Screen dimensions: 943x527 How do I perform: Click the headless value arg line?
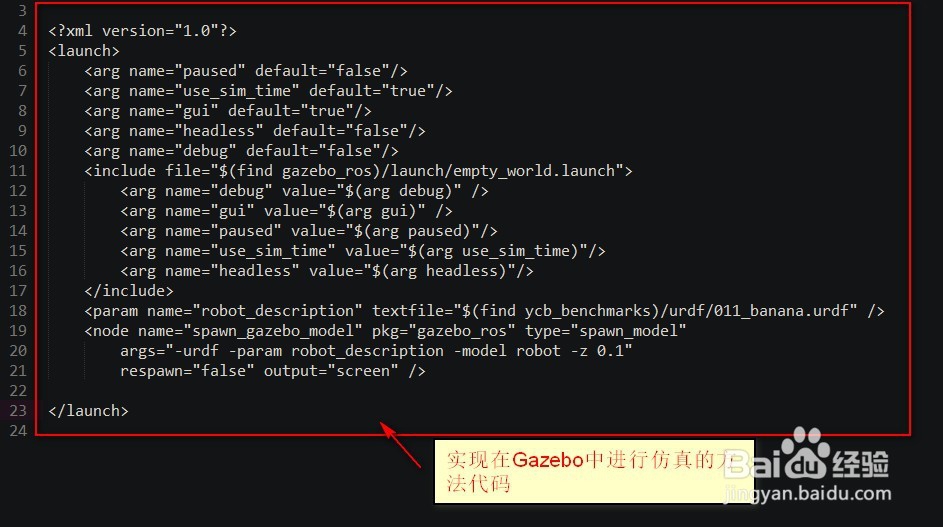(x=327, y=271)
